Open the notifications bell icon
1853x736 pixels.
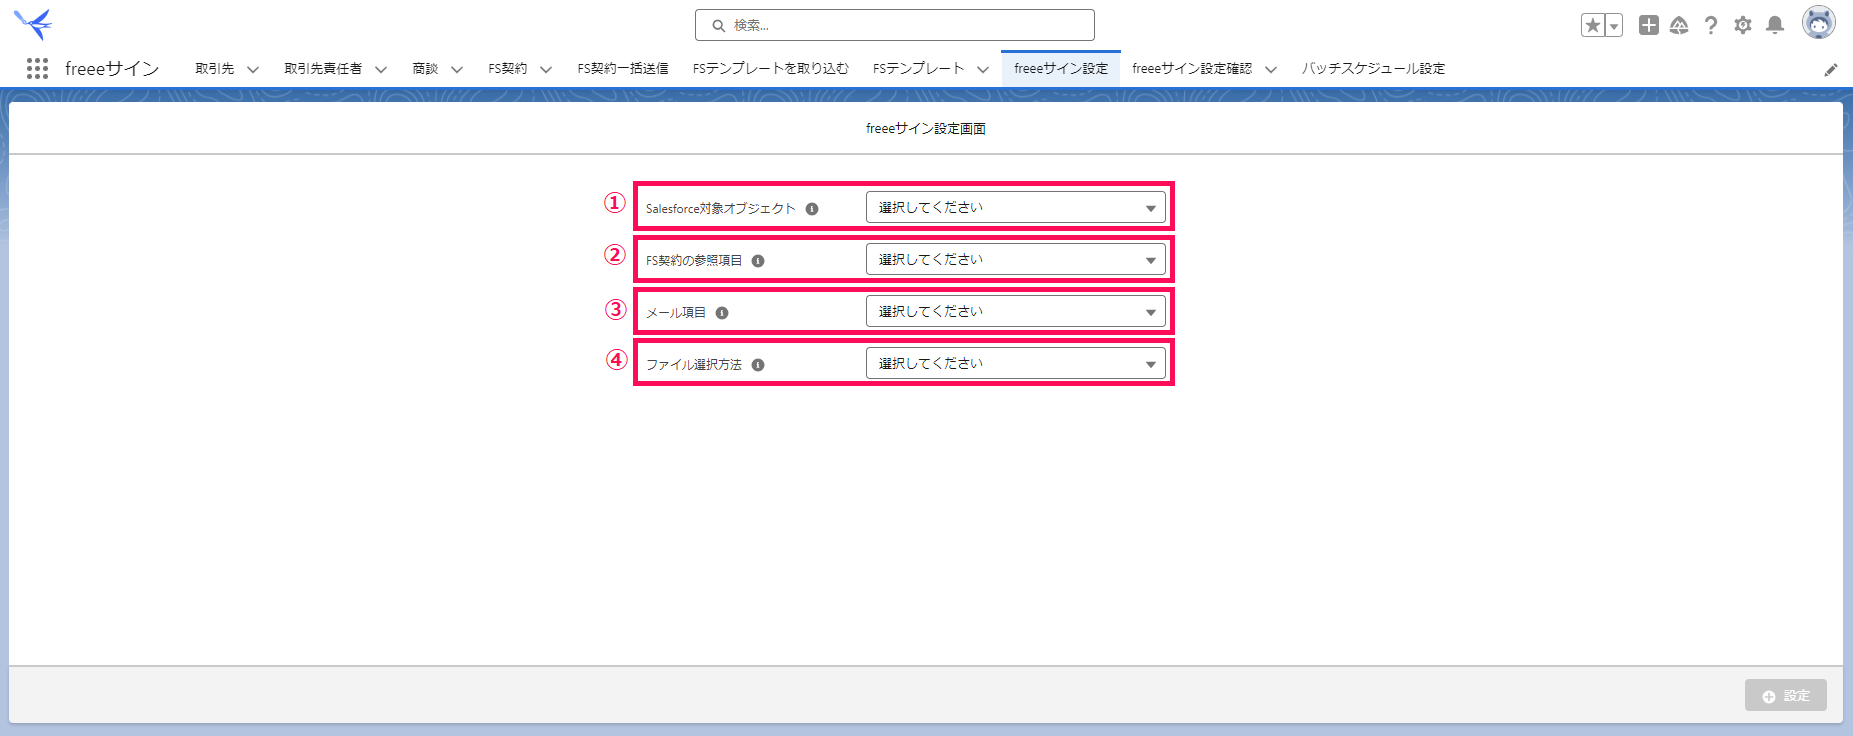coord(1775,25)
